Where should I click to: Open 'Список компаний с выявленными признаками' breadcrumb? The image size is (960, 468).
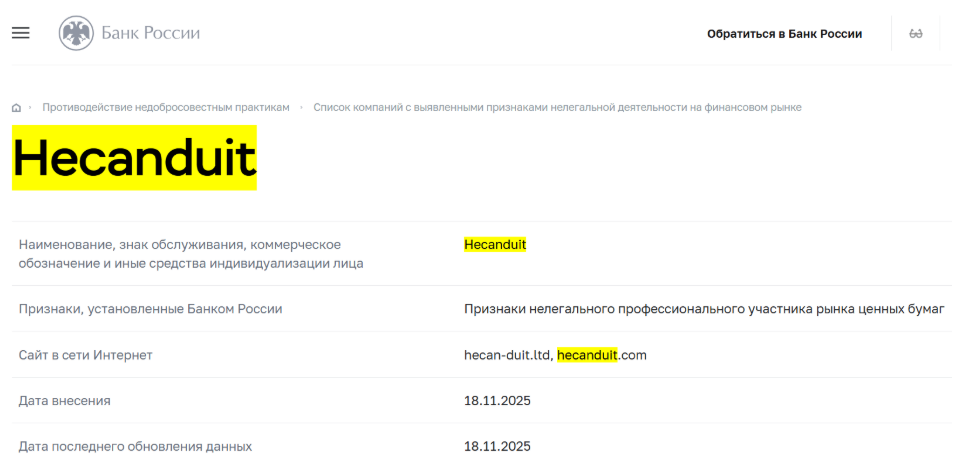557,108
